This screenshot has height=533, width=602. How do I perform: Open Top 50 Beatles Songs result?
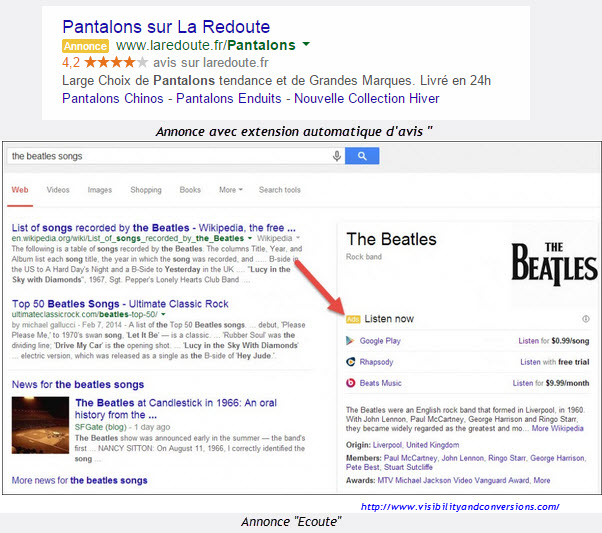click(x=120, y=304)
